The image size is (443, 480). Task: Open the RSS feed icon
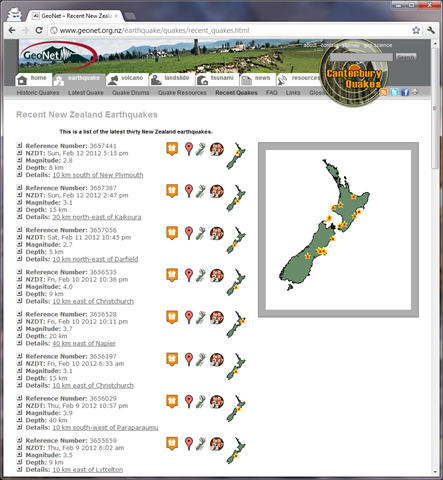tap(384, 92)
